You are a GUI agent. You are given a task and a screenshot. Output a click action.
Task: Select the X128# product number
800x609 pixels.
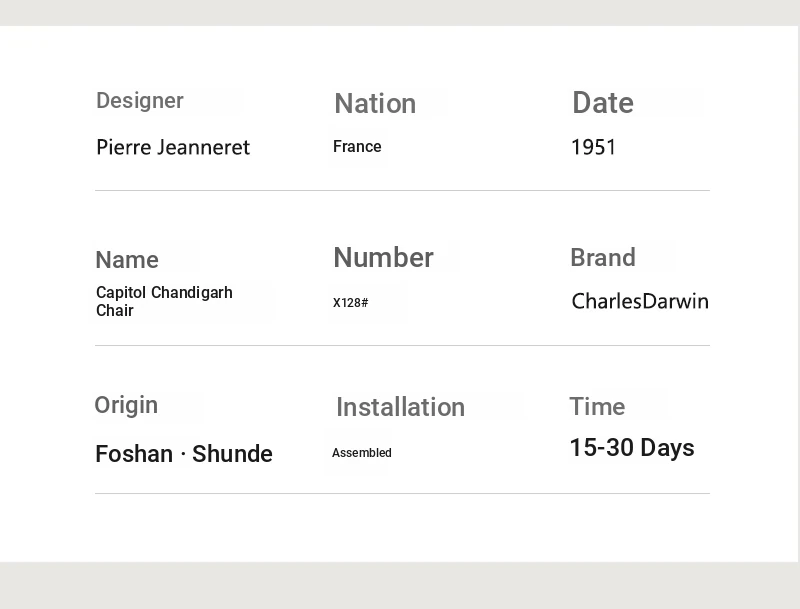tap(351, 303)
